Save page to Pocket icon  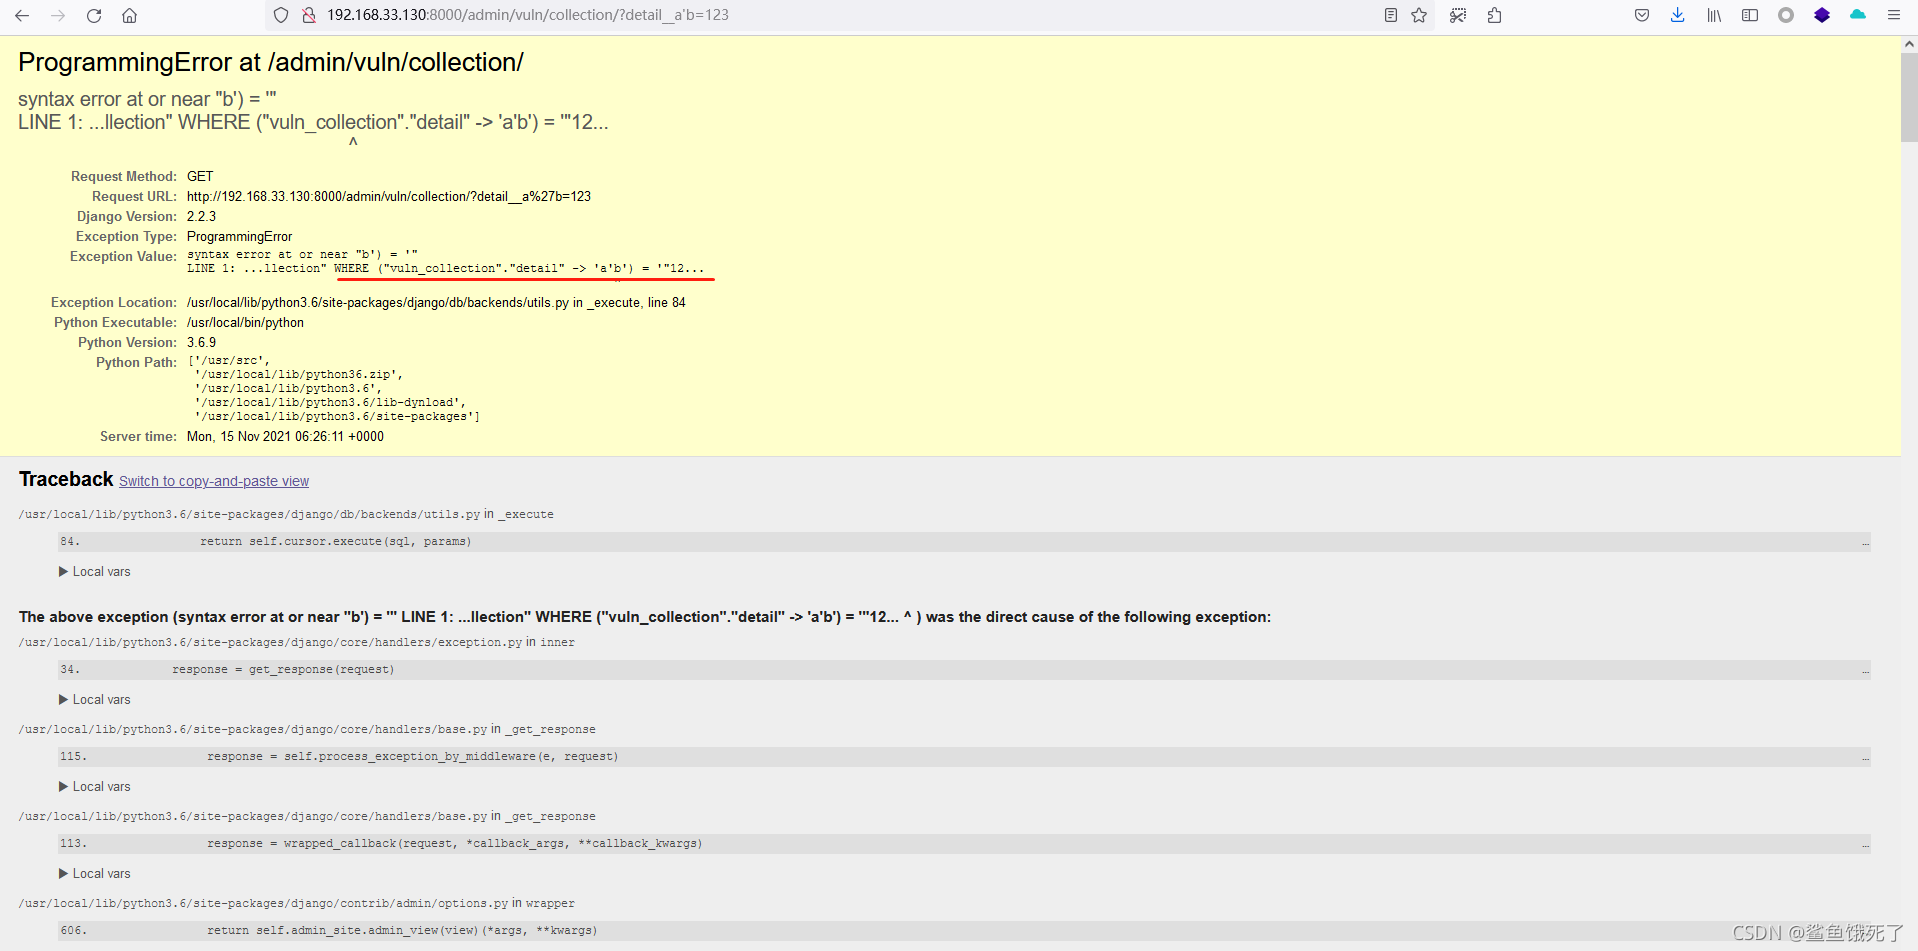1642,15
